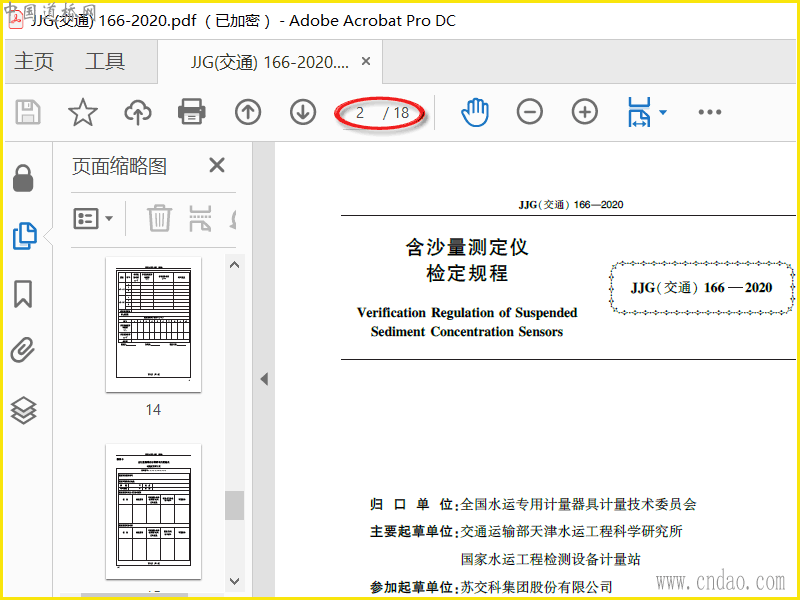Zoom out with the minus icon
800x600 pixels.
coord(530,112)
